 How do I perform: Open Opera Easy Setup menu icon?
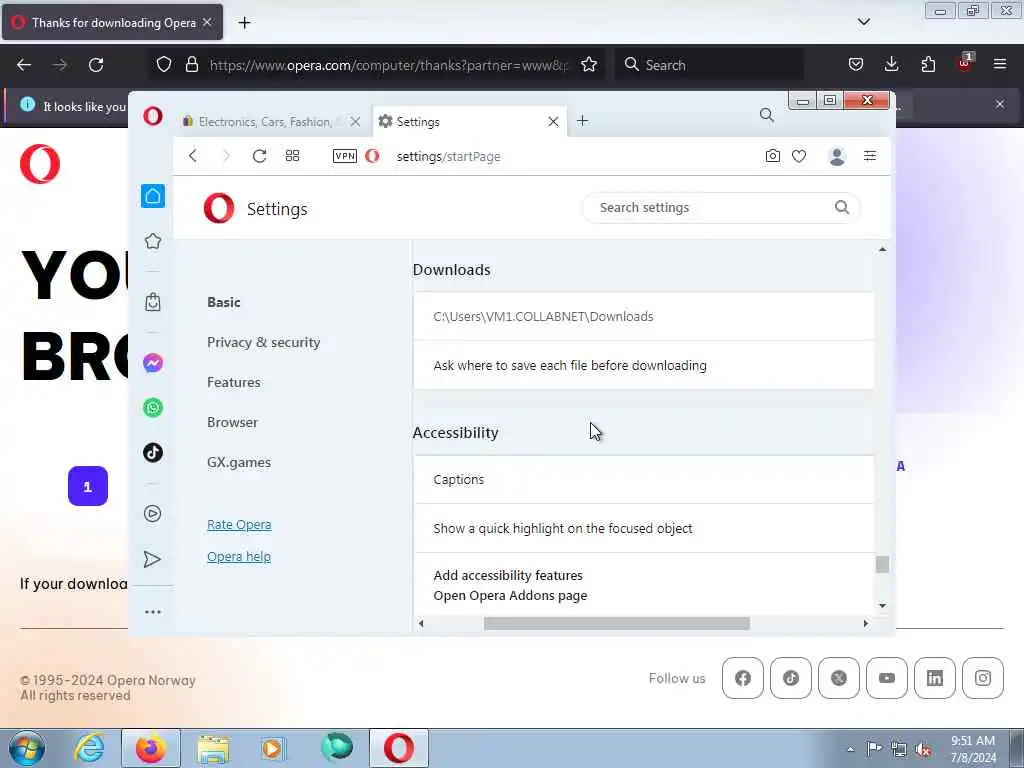click(x=870, y=156)
